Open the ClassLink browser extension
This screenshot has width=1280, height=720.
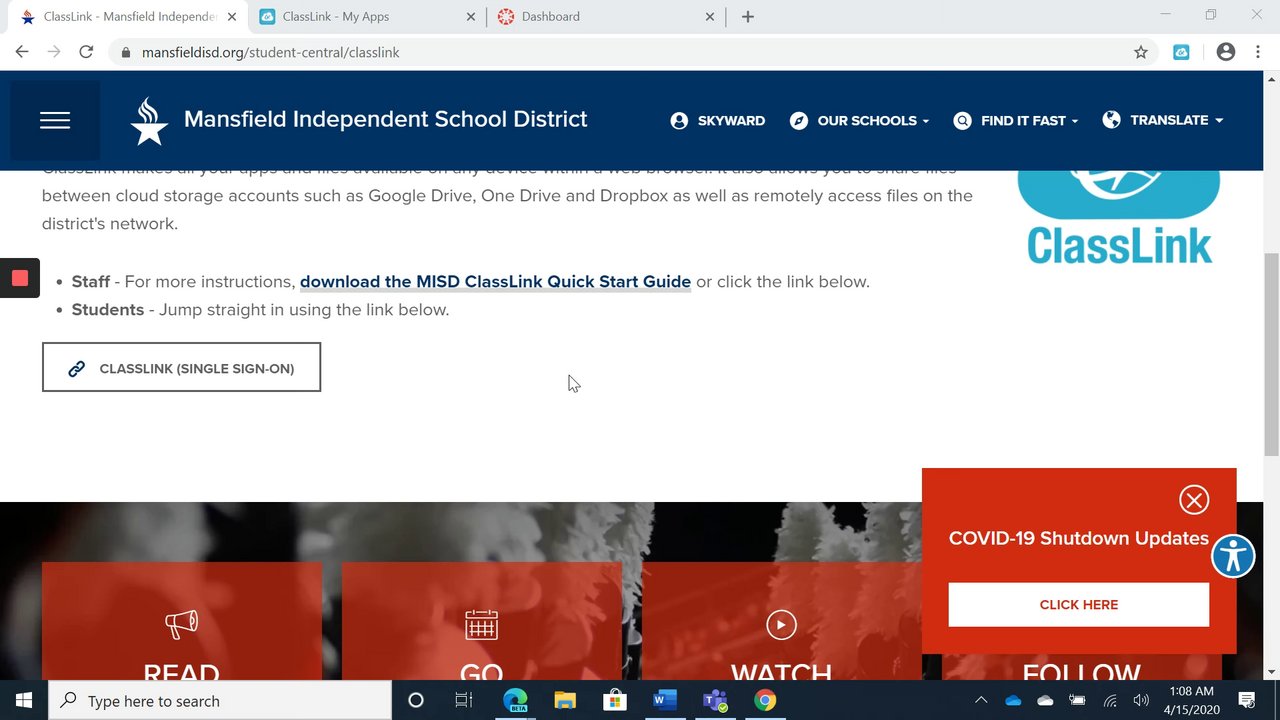1181,52
